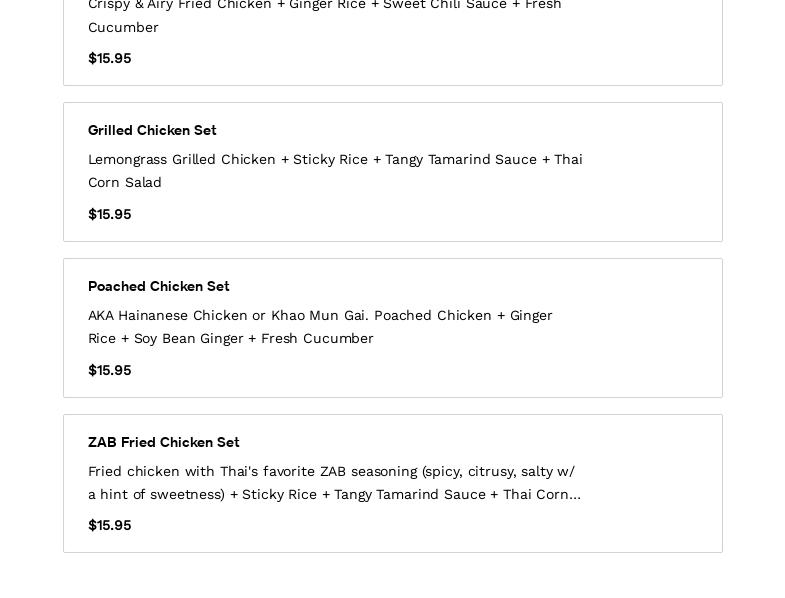Select the price under Crispy Fried Chicken description
The width and height of the screenshot is (785, 598).
[x=110, y=58]
